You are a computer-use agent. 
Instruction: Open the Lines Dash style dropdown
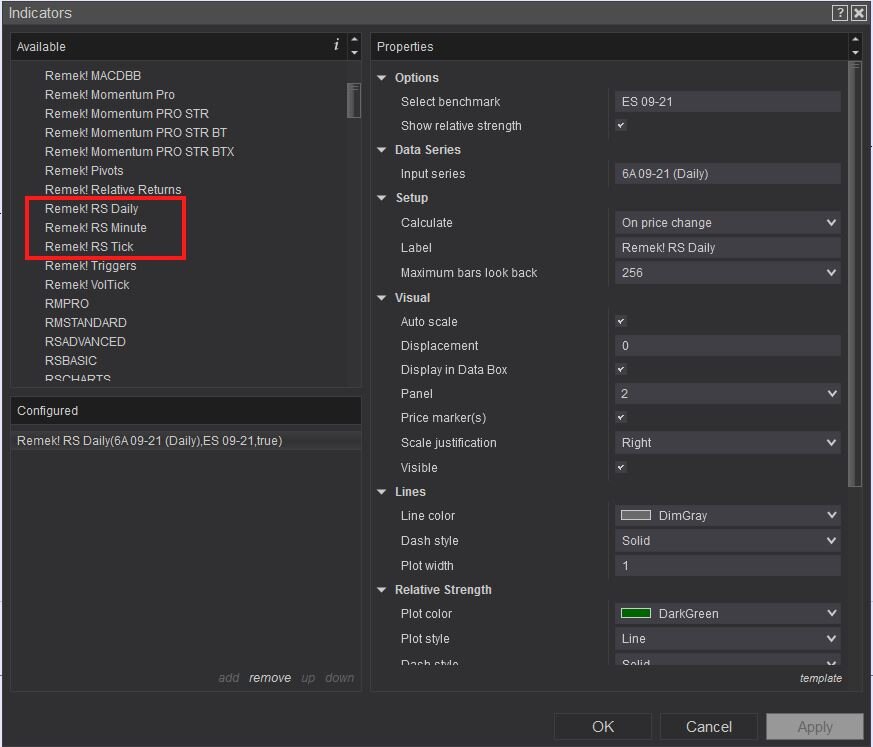tap(728, 540)
